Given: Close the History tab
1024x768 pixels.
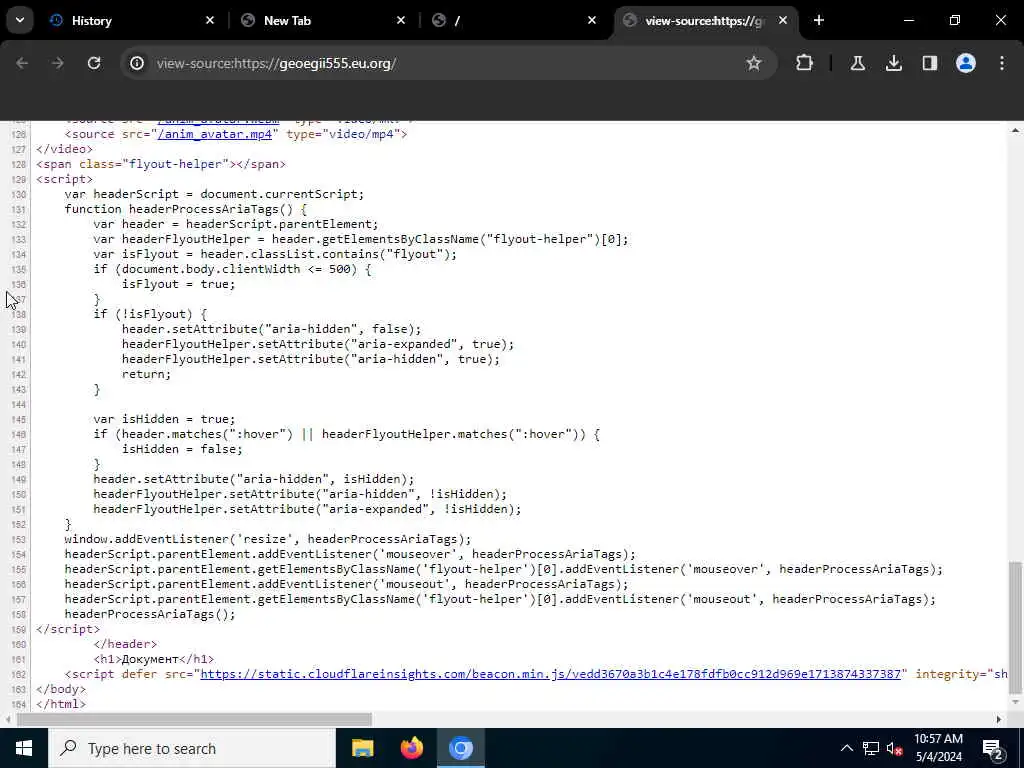Looking at the screenshot, I should pos(210,20).
